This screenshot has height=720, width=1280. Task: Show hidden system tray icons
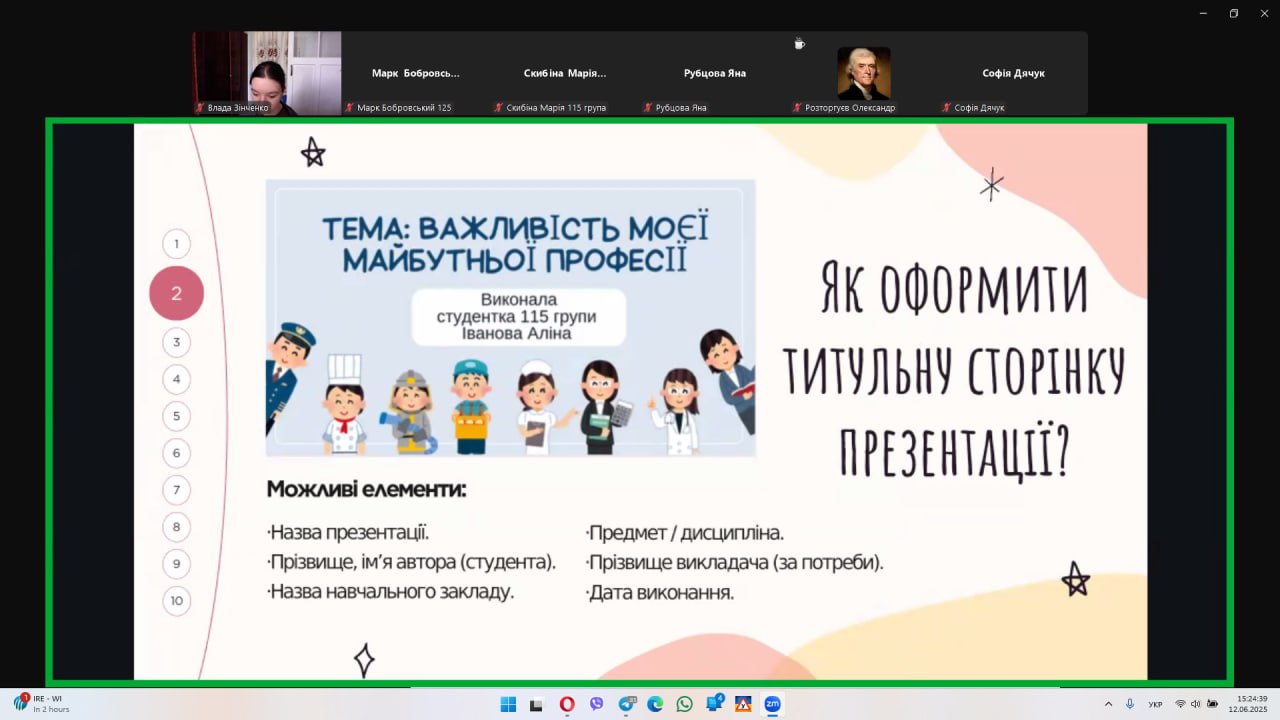(1108, 704)
